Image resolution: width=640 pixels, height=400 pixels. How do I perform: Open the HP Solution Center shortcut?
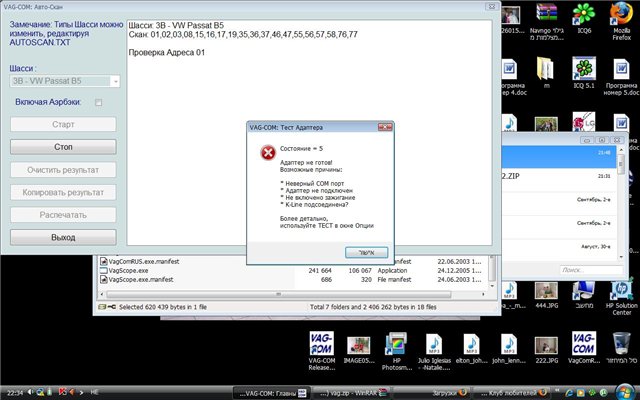point(622,298)
